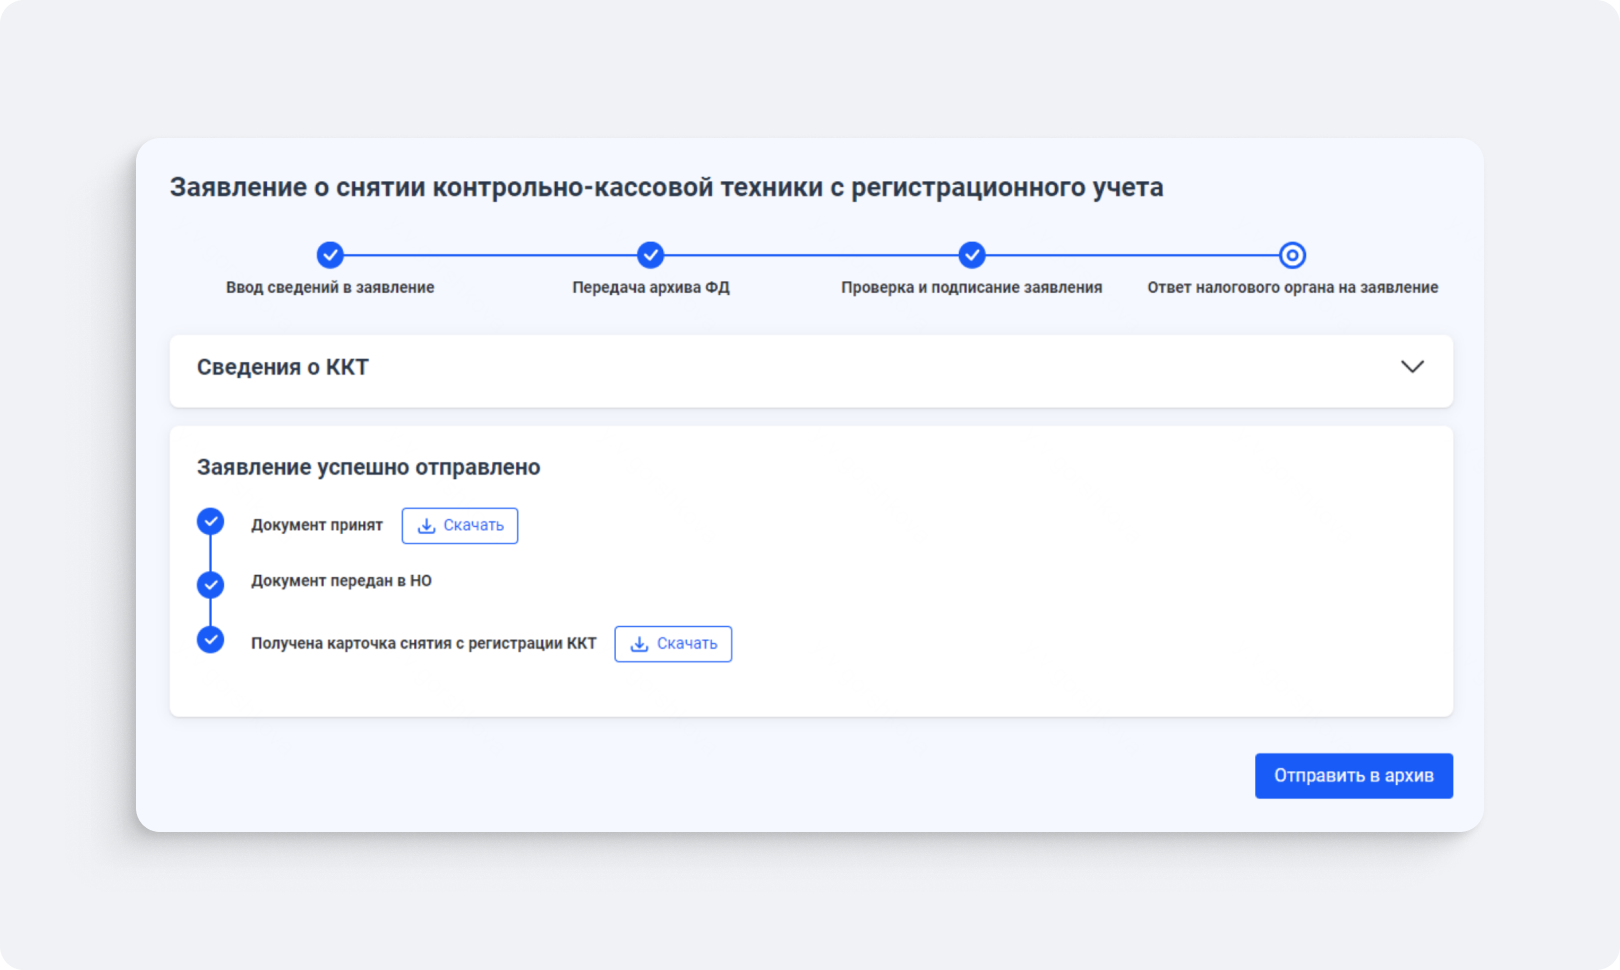
Task: Click checkmark circle above 'Проверка и подписание заявления'
Action: pos(971,255)
